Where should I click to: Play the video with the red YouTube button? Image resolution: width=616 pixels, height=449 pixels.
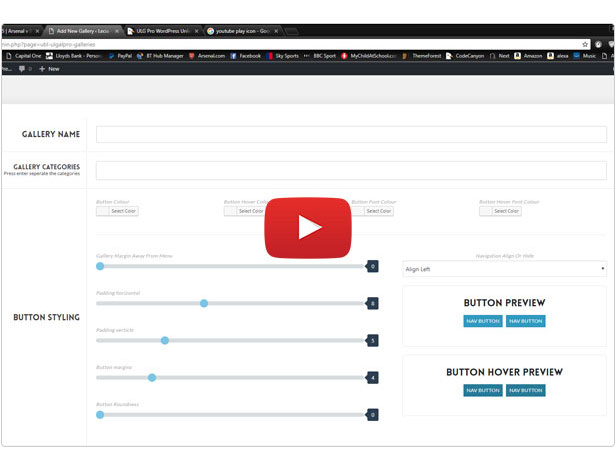(308, 228)
